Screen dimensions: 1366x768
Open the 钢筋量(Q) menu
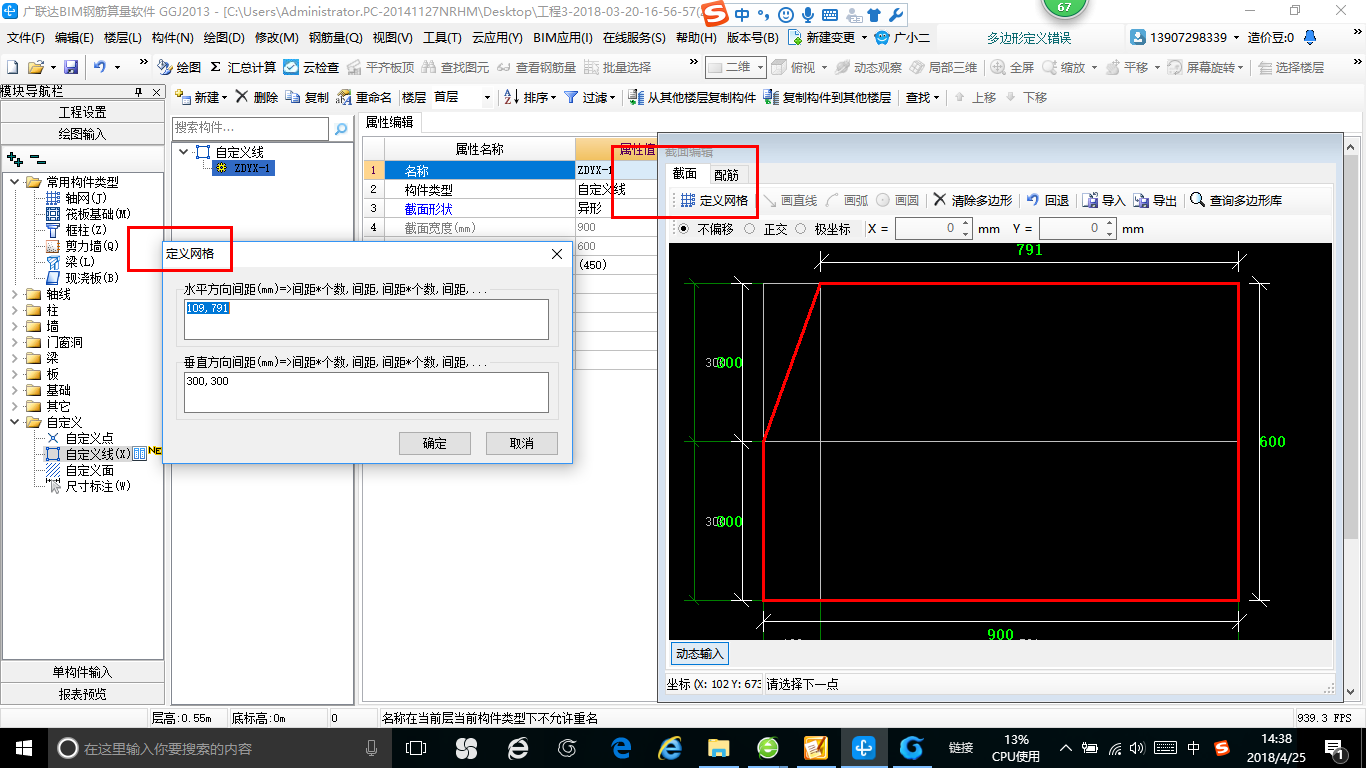(335, 38)
